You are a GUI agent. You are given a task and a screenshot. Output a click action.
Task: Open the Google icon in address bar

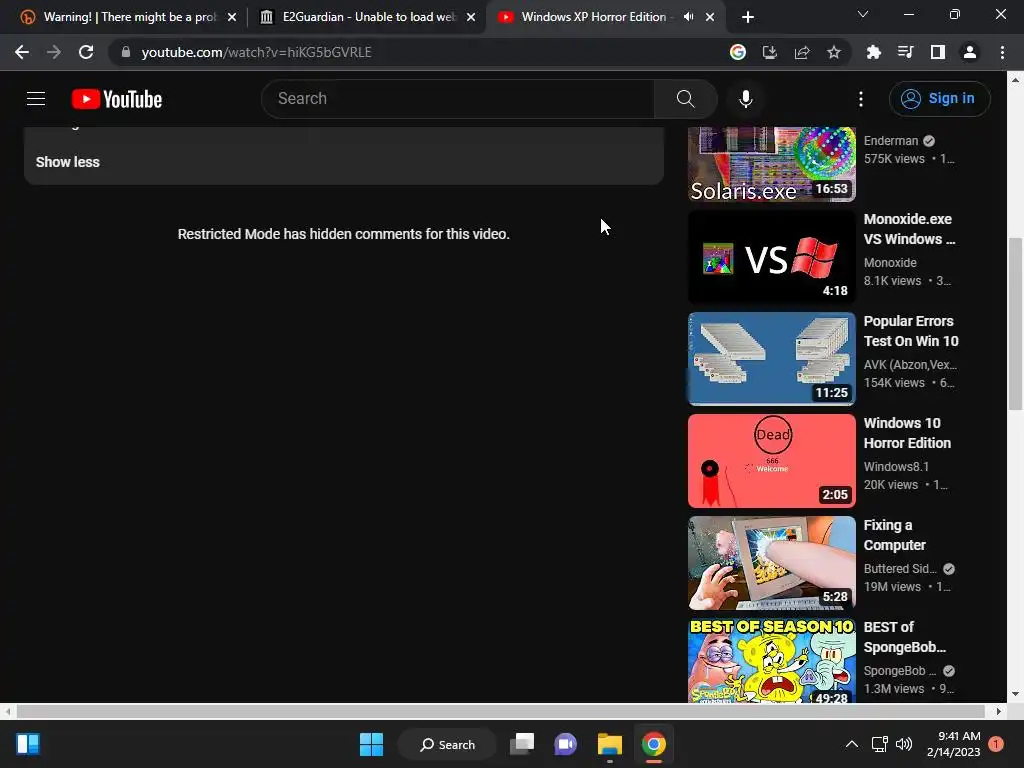(x=738, y=52)
